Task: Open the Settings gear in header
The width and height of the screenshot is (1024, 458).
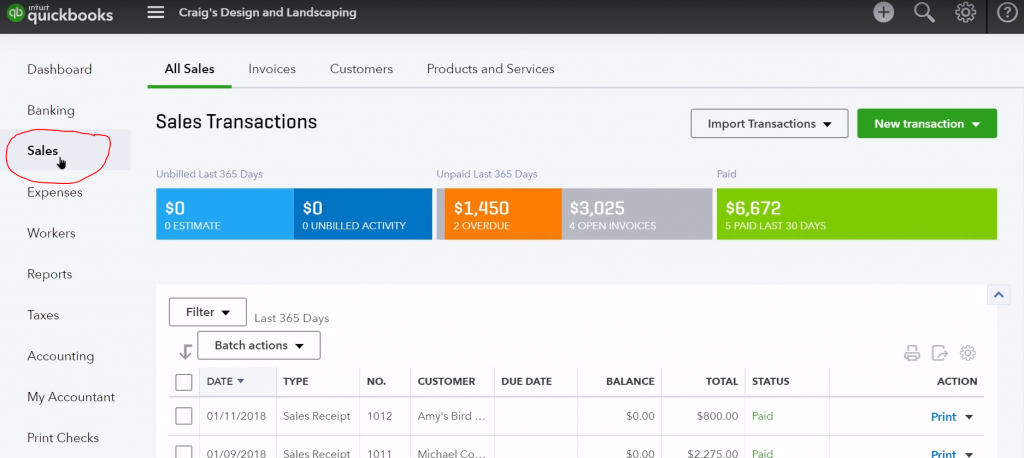Action: (965, 13)
